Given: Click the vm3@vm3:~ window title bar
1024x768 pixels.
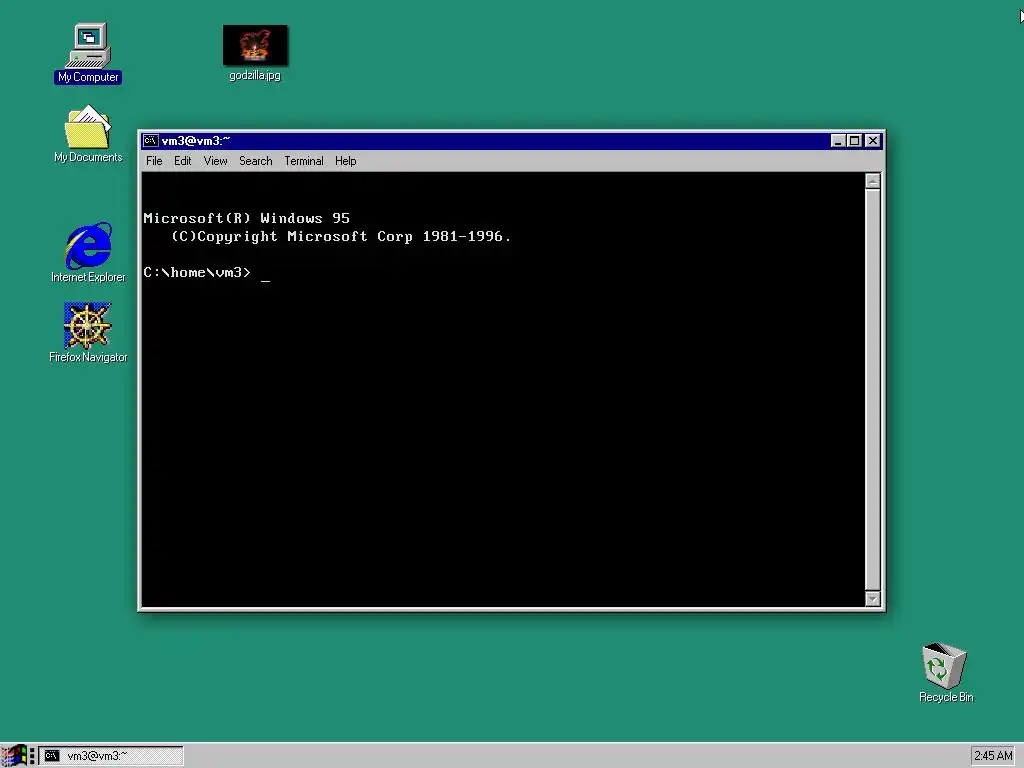Looking at the screenshot, I should pos(512,140).
